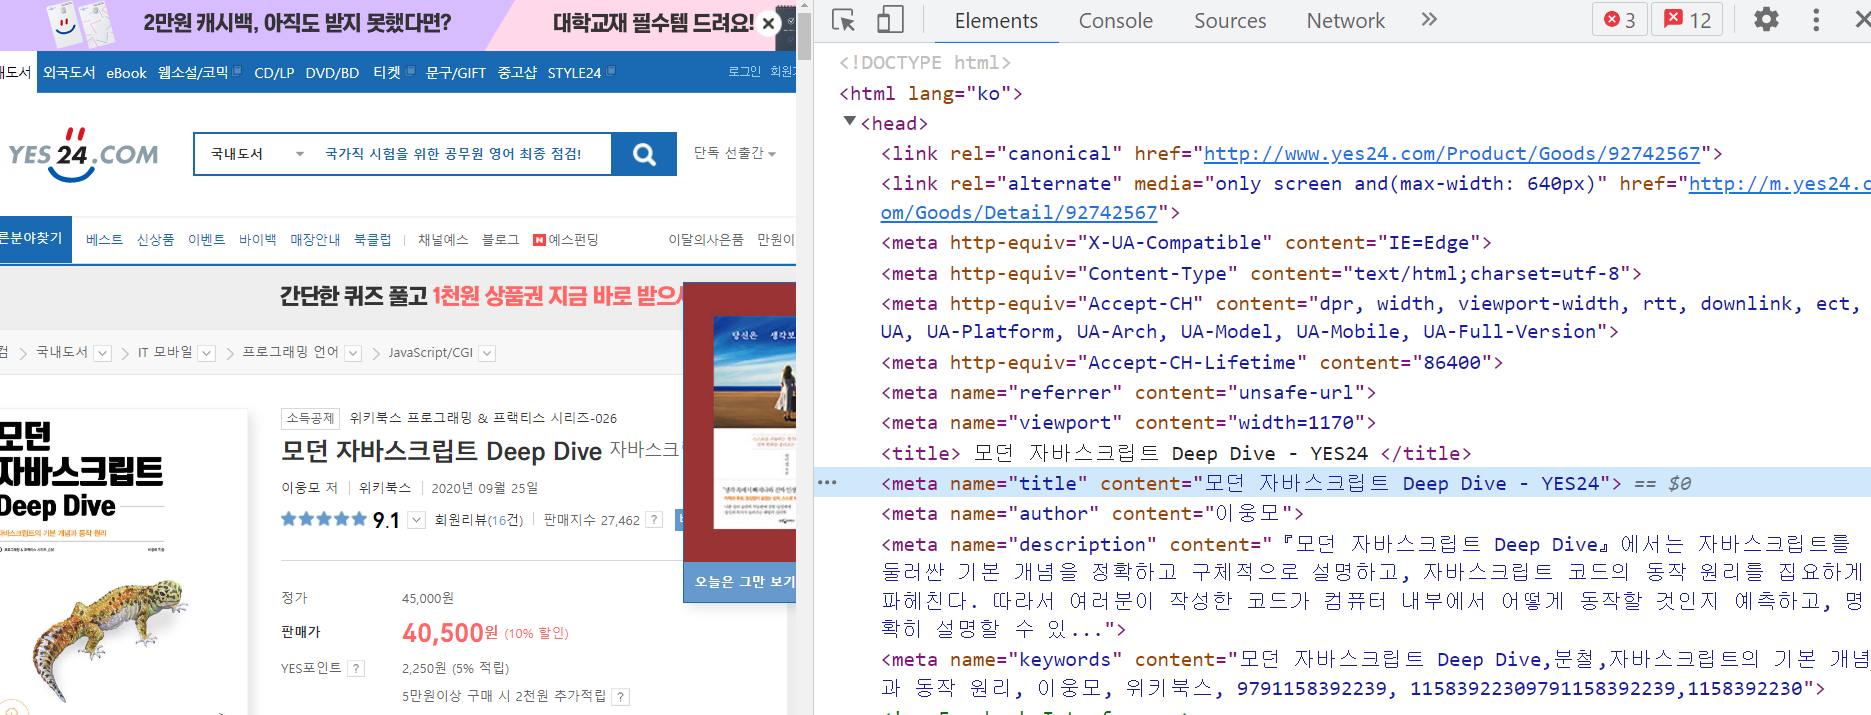Open the eBook menu item

click(x=126, y=73)
